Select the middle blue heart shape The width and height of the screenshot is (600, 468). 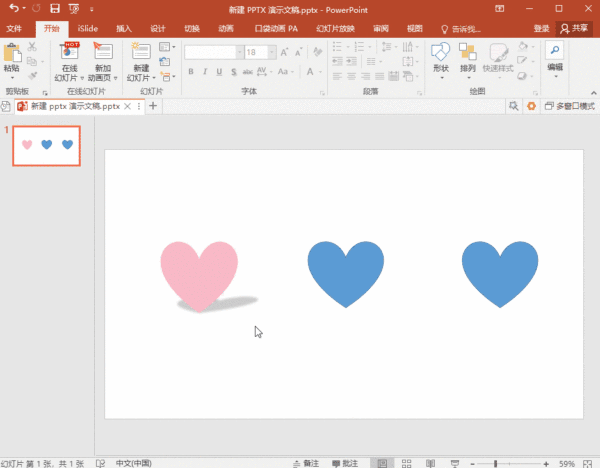(346, 274)
